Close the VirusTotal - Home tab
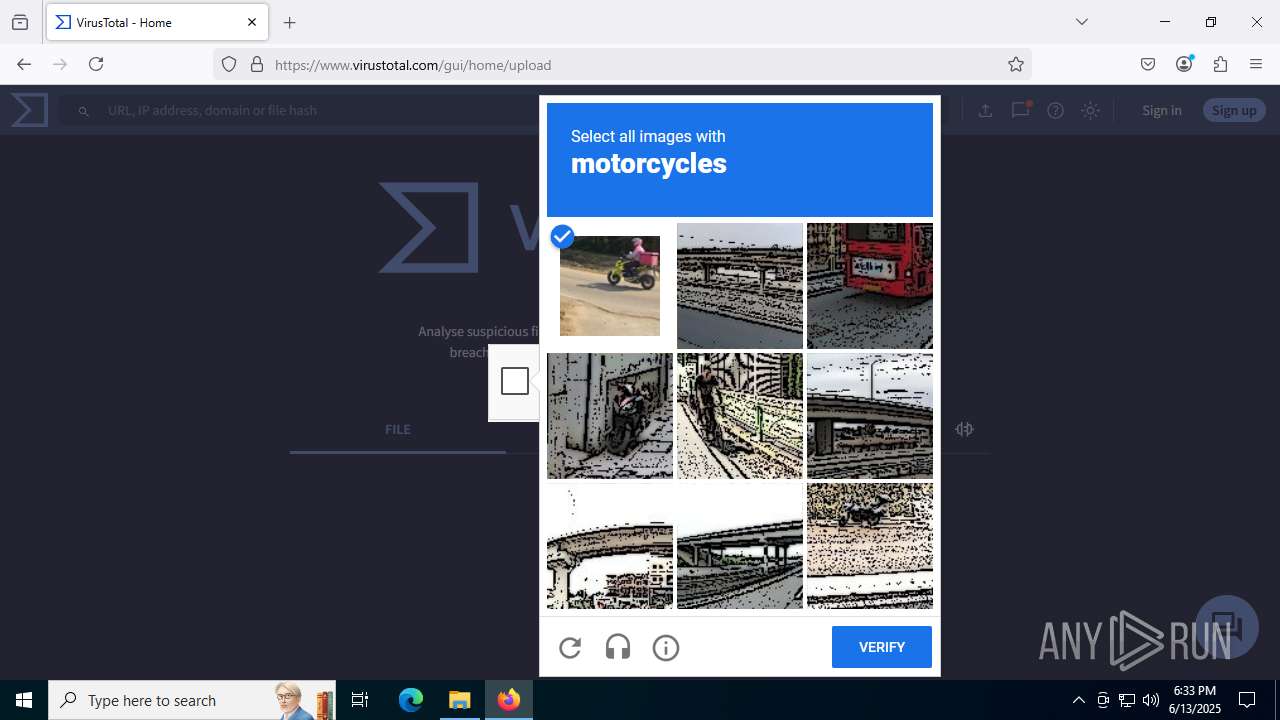This screenshot has height=720, width=1280. click(x=252, y=22)
